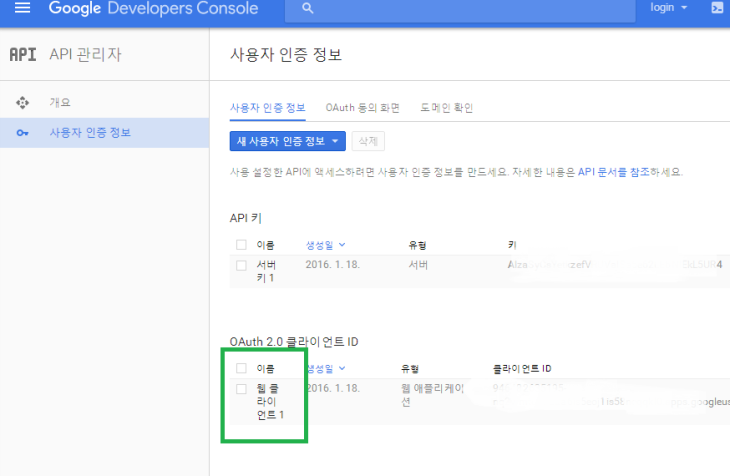
Task: Toggle select-all checkbox in OAuth 2.0 table
Action: (241, 368)
